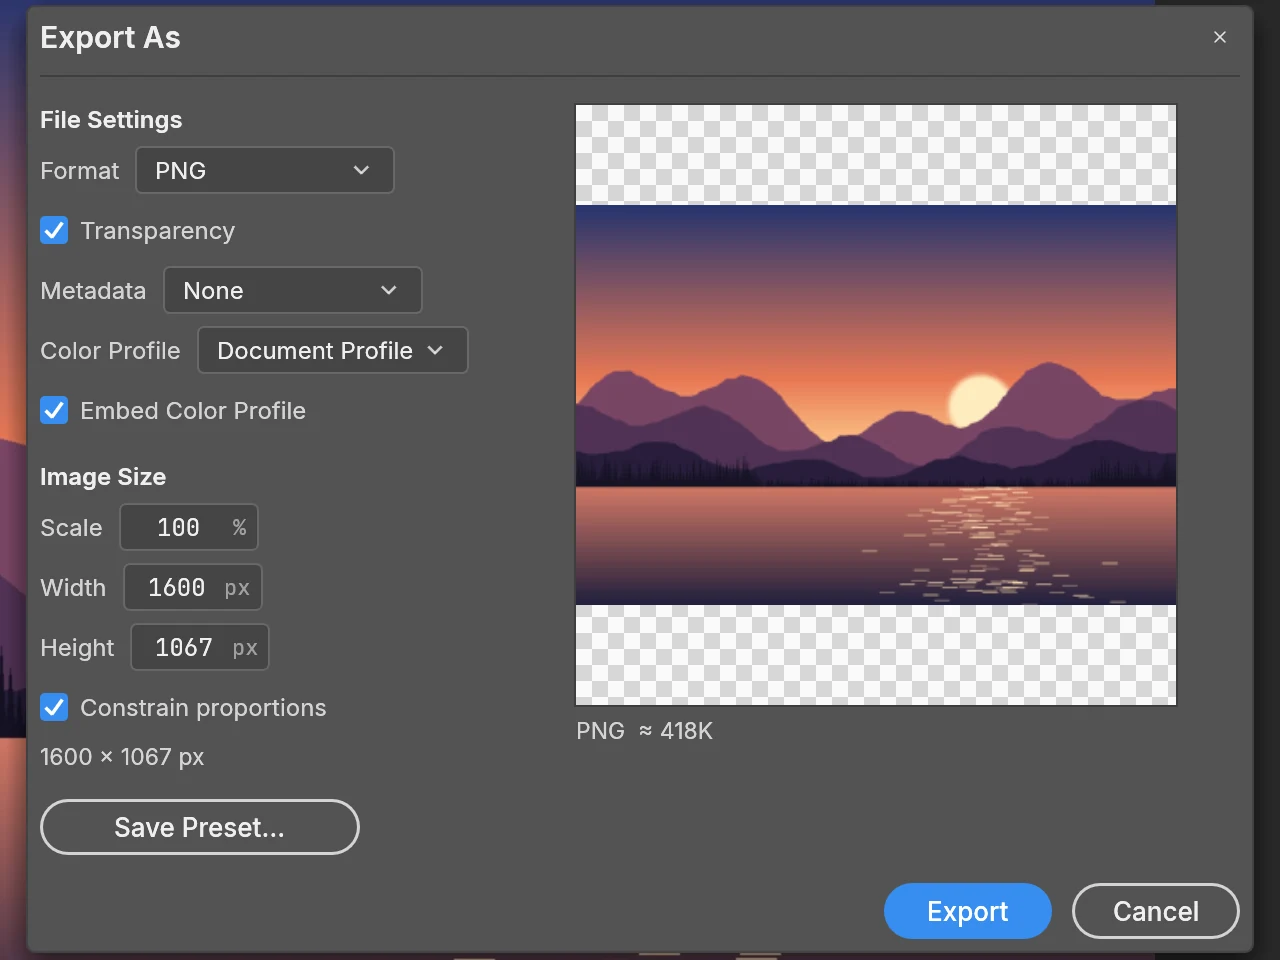
Task: Edit the Scale percentage field
Action: tap(189, 527)
